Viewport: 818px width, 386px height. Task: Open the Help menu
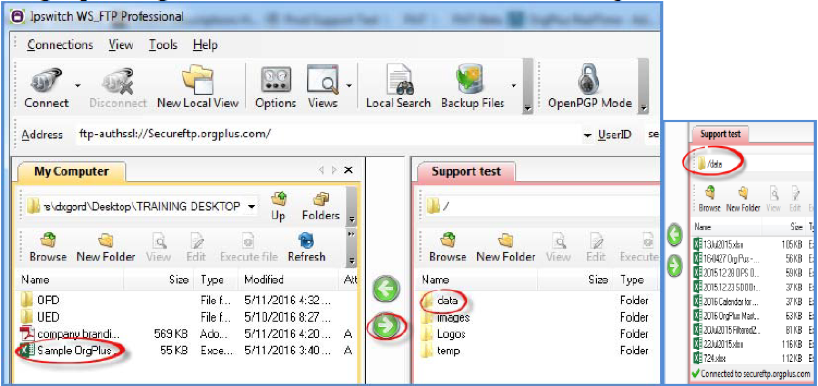pos(205,45)
